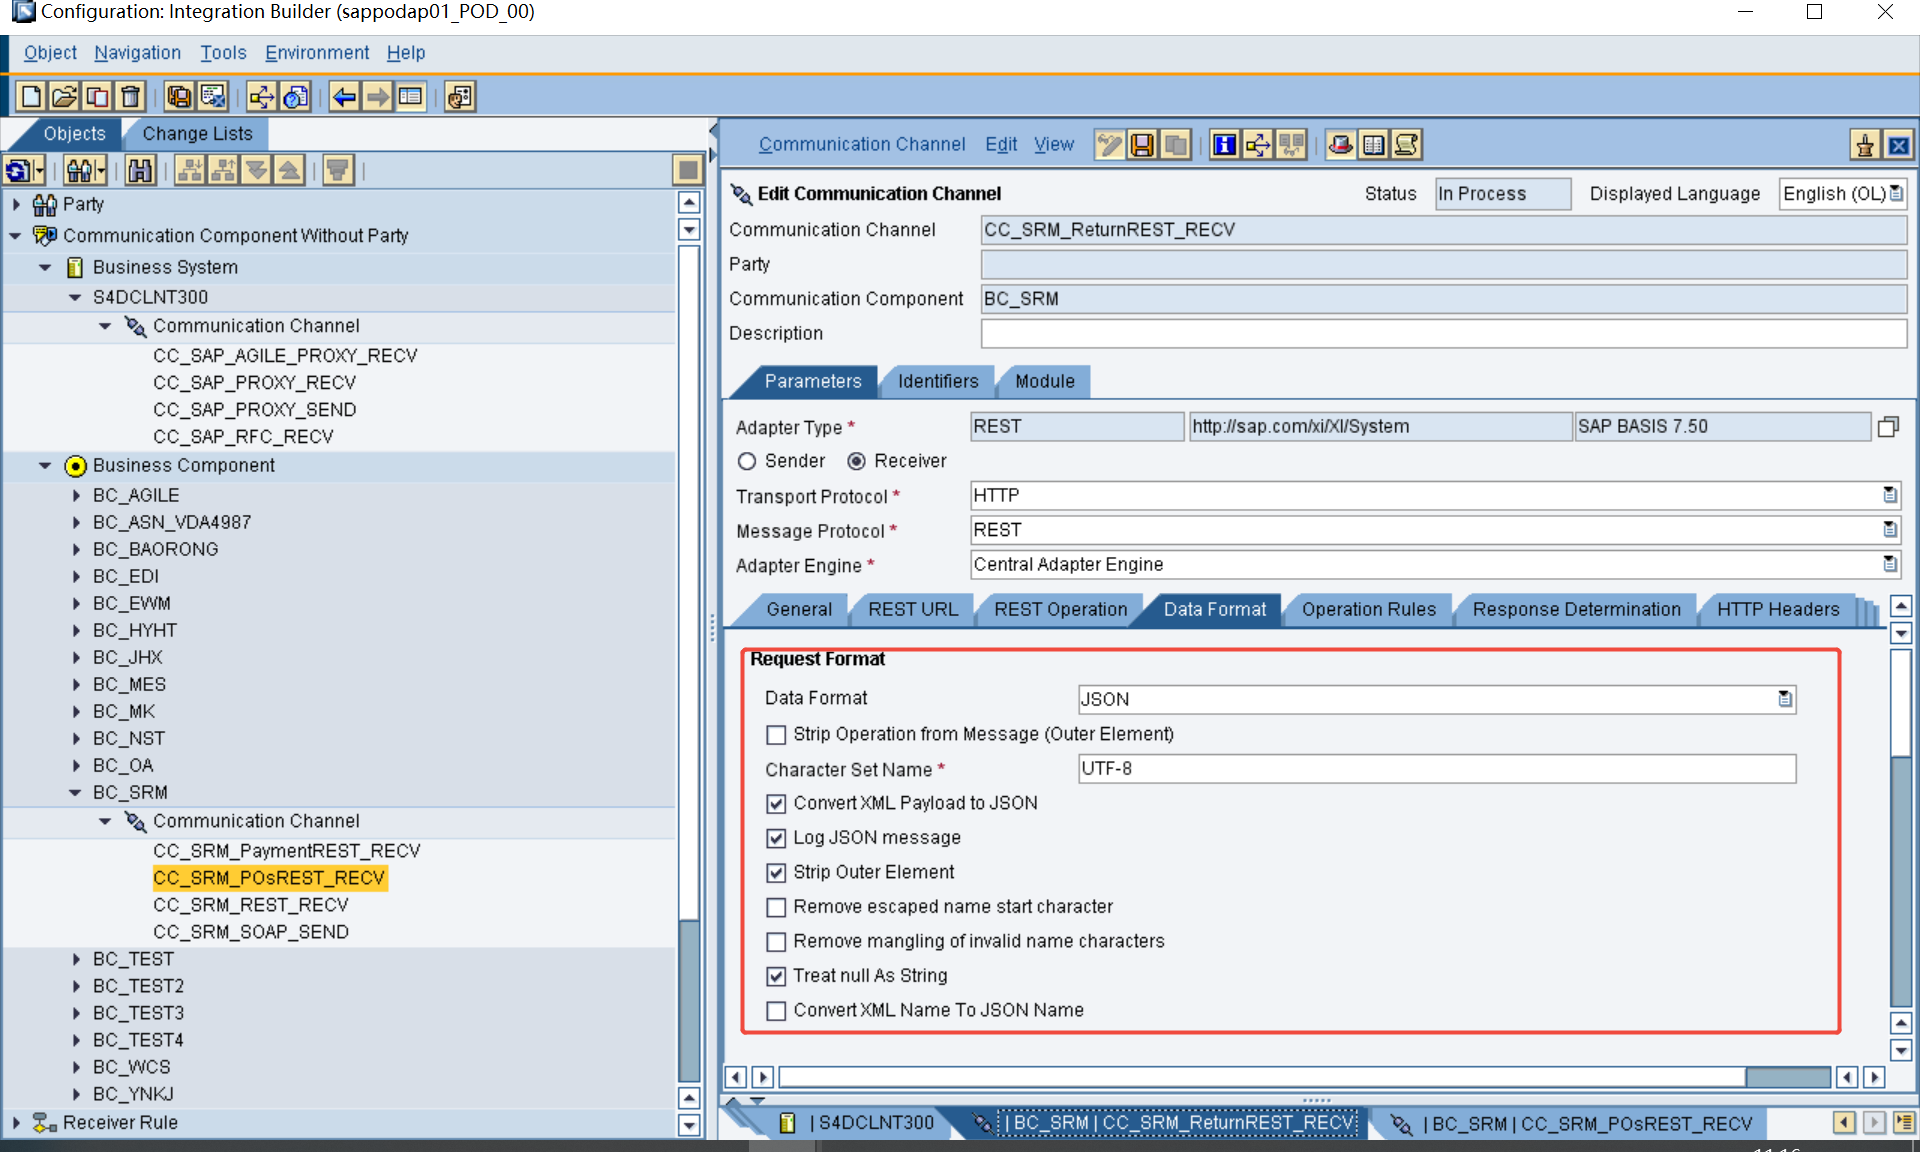Uncheck Treat null As String

776,976
